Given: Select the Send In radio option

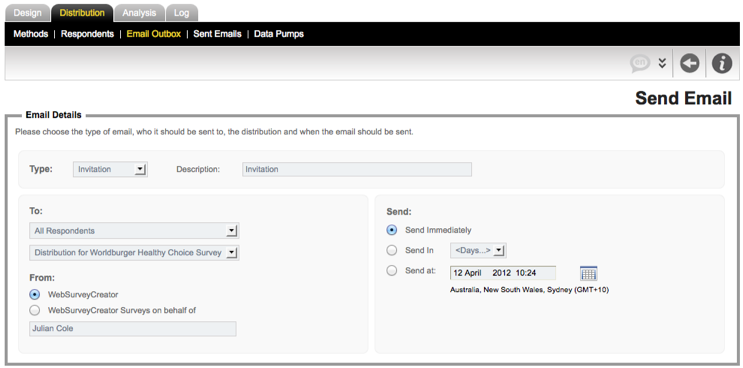Looking at the screenshot, I should [392, 250].
